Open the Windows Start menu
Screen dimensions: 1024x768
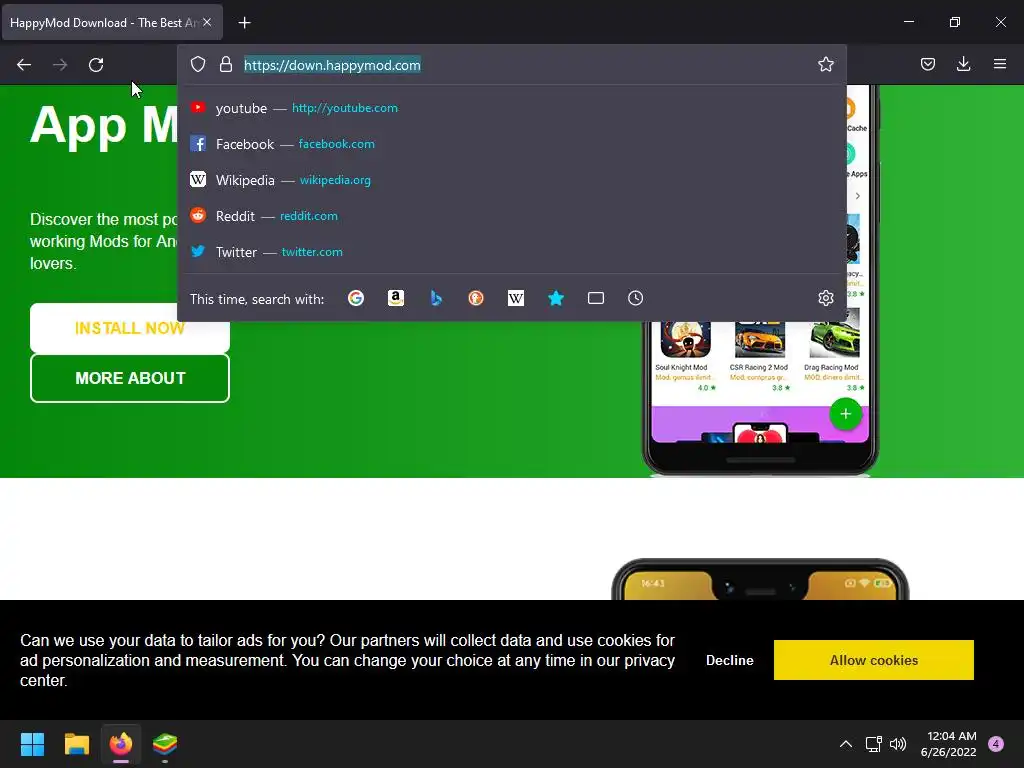pyautogui.click(x=32, y=744)
